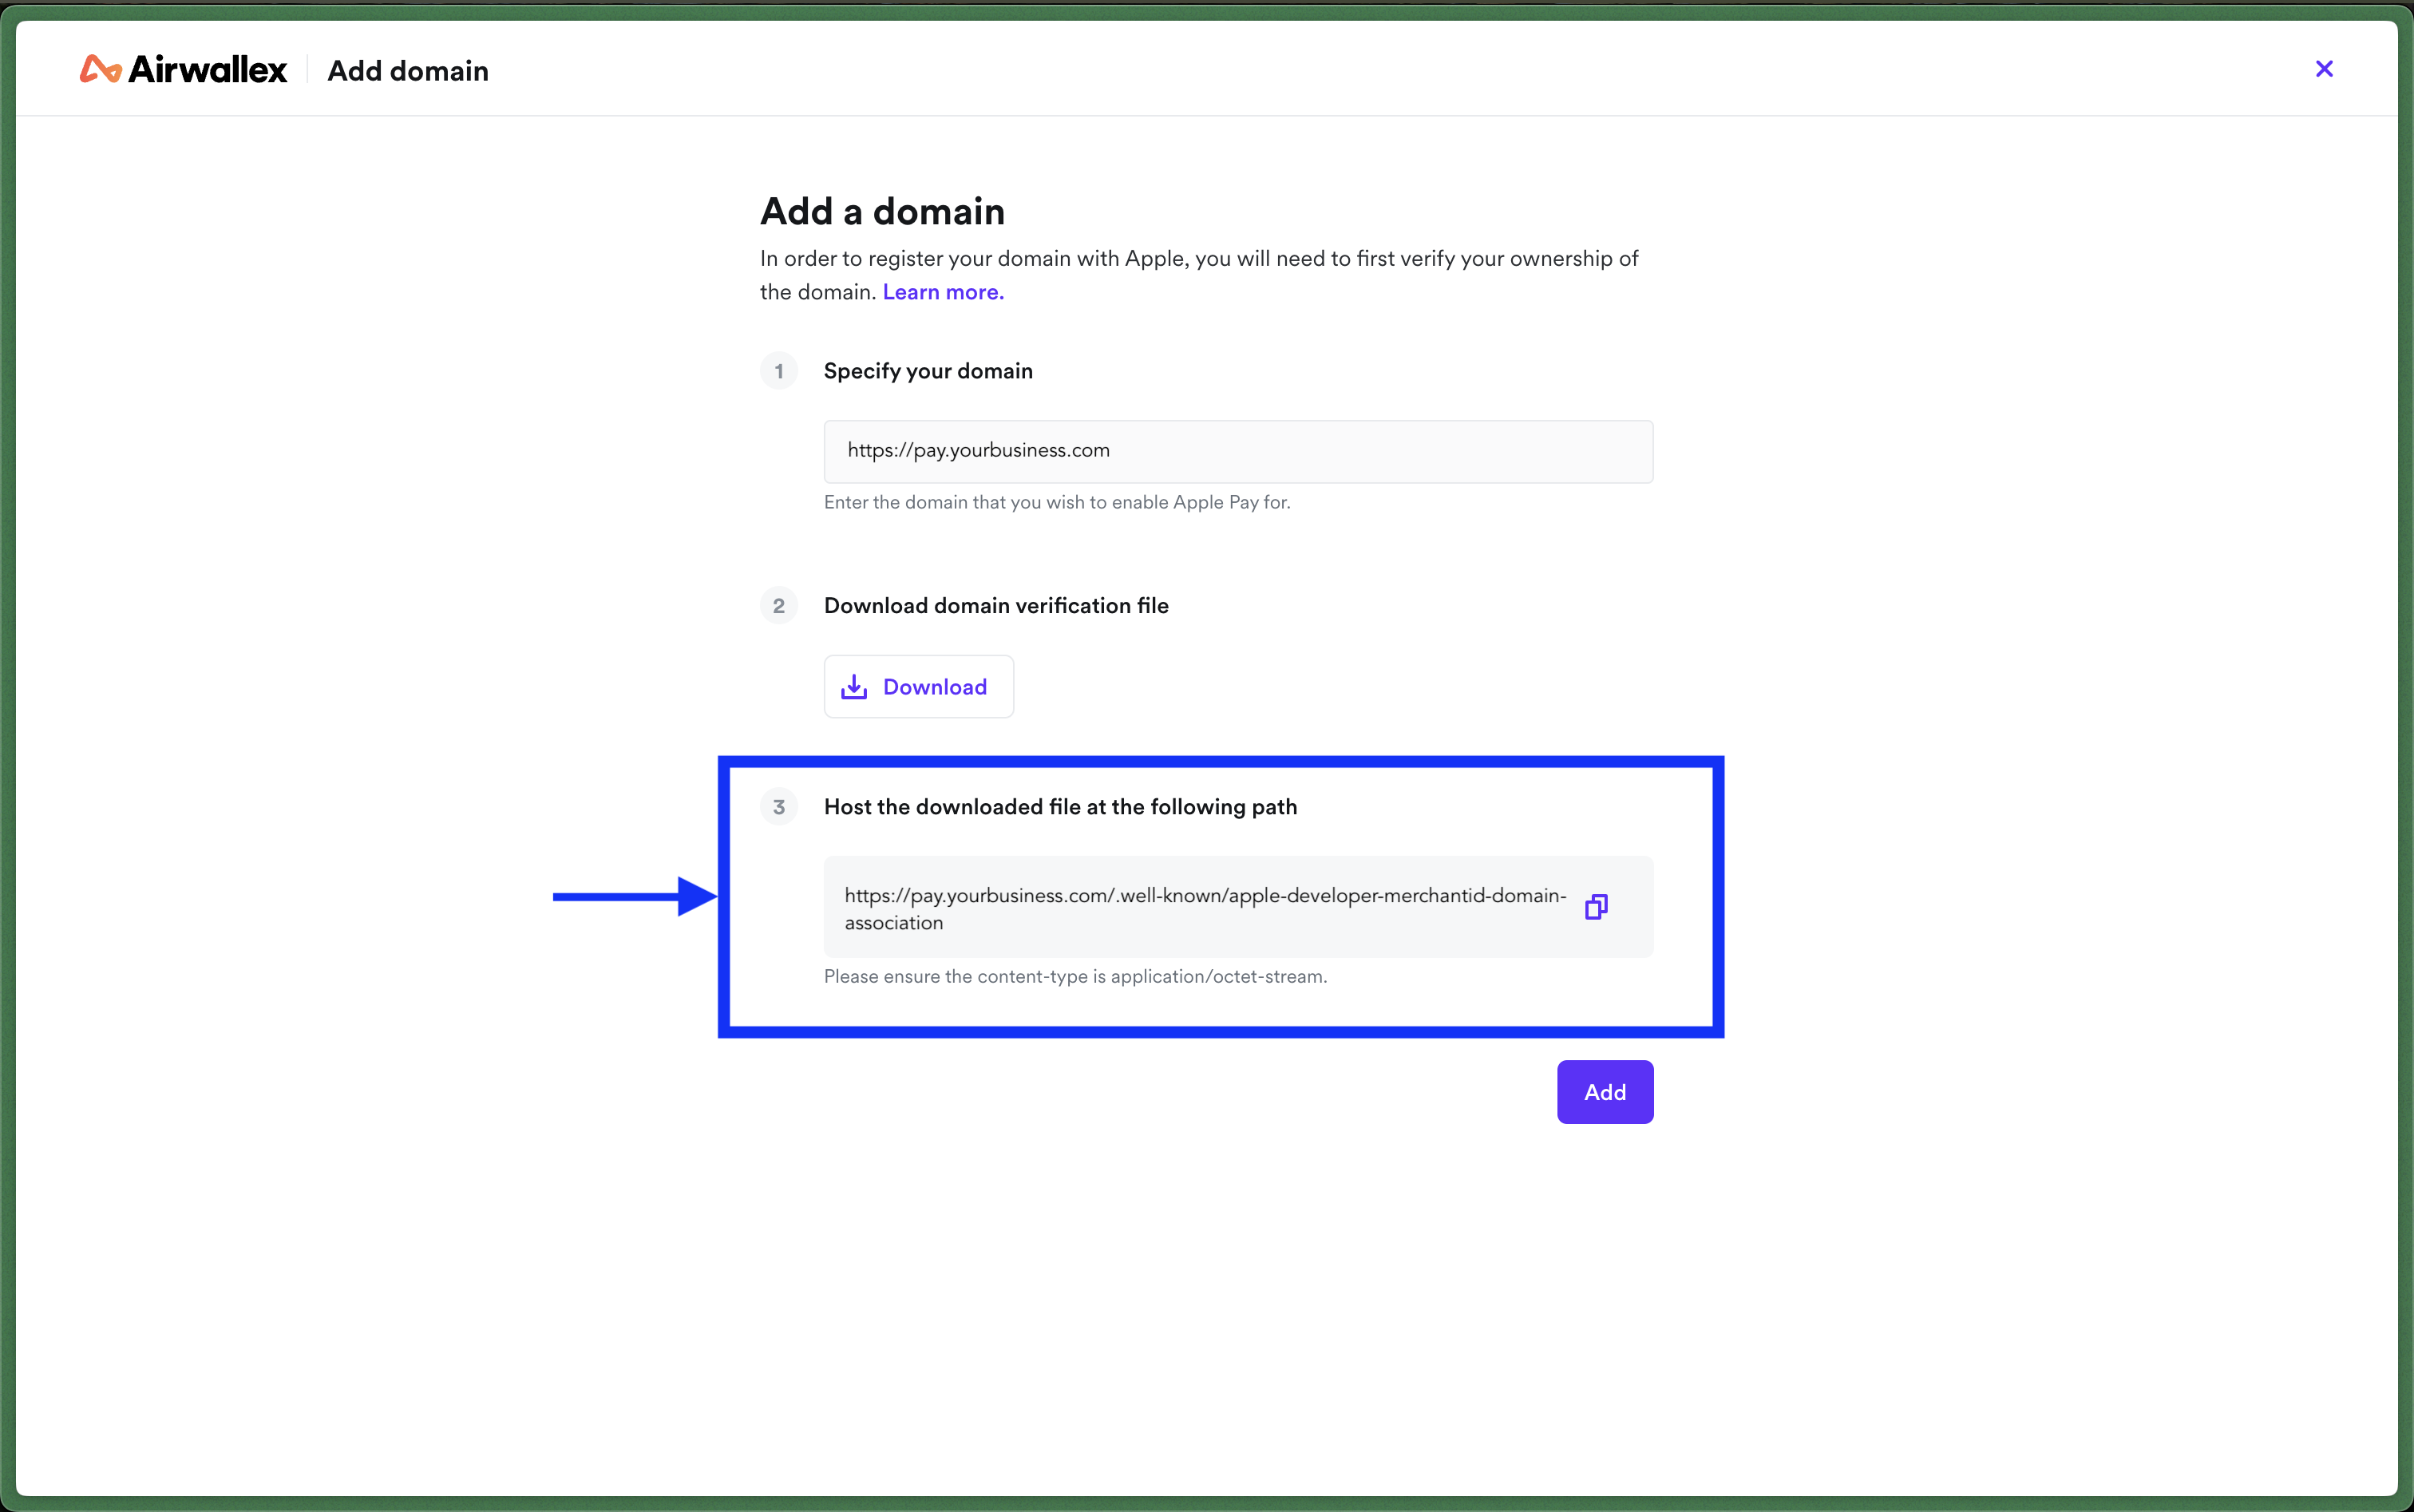Click the step 3 number badge

[779, 807]
